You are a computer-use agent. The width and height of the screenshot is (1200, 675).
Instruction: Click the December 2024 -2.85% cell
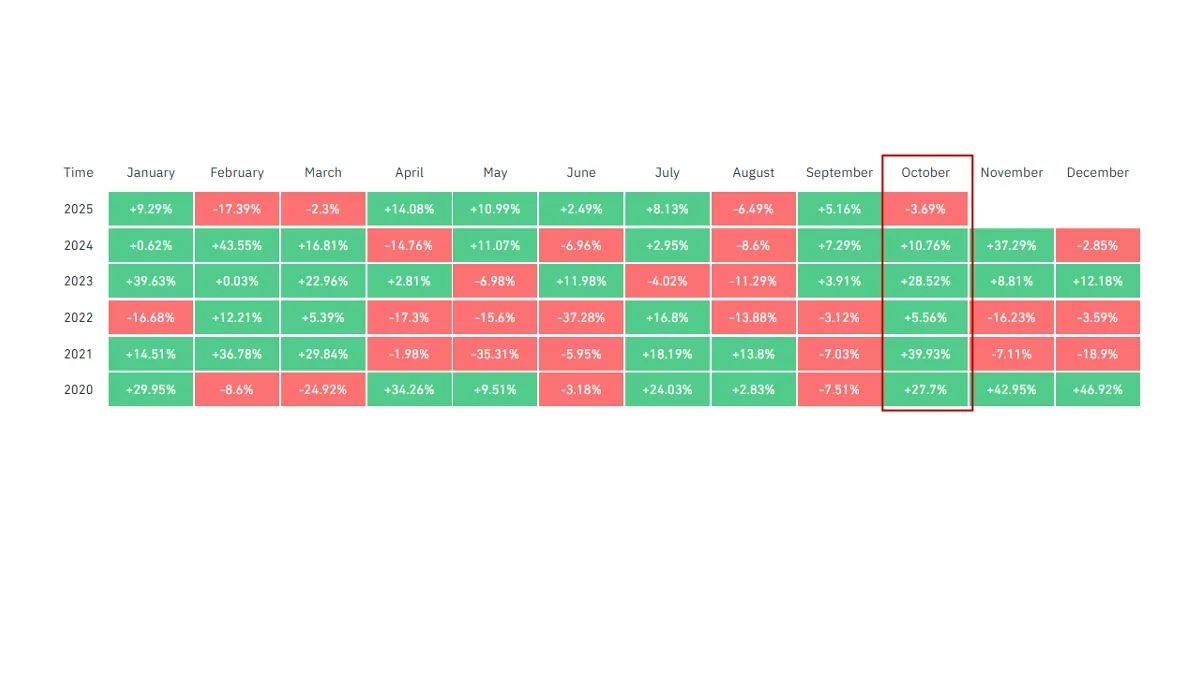pyautogui.click(x=1097, y=245)
